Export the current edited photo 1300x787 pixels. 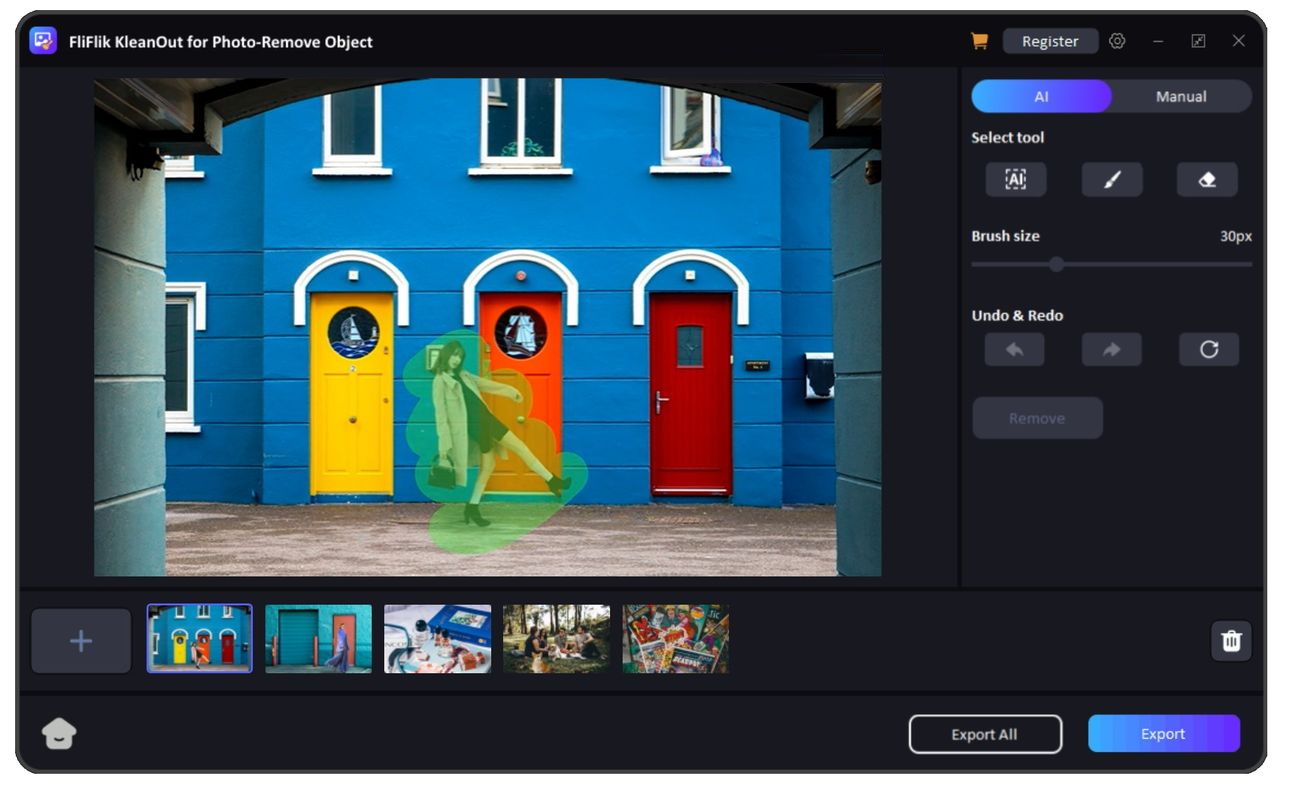1163,733
